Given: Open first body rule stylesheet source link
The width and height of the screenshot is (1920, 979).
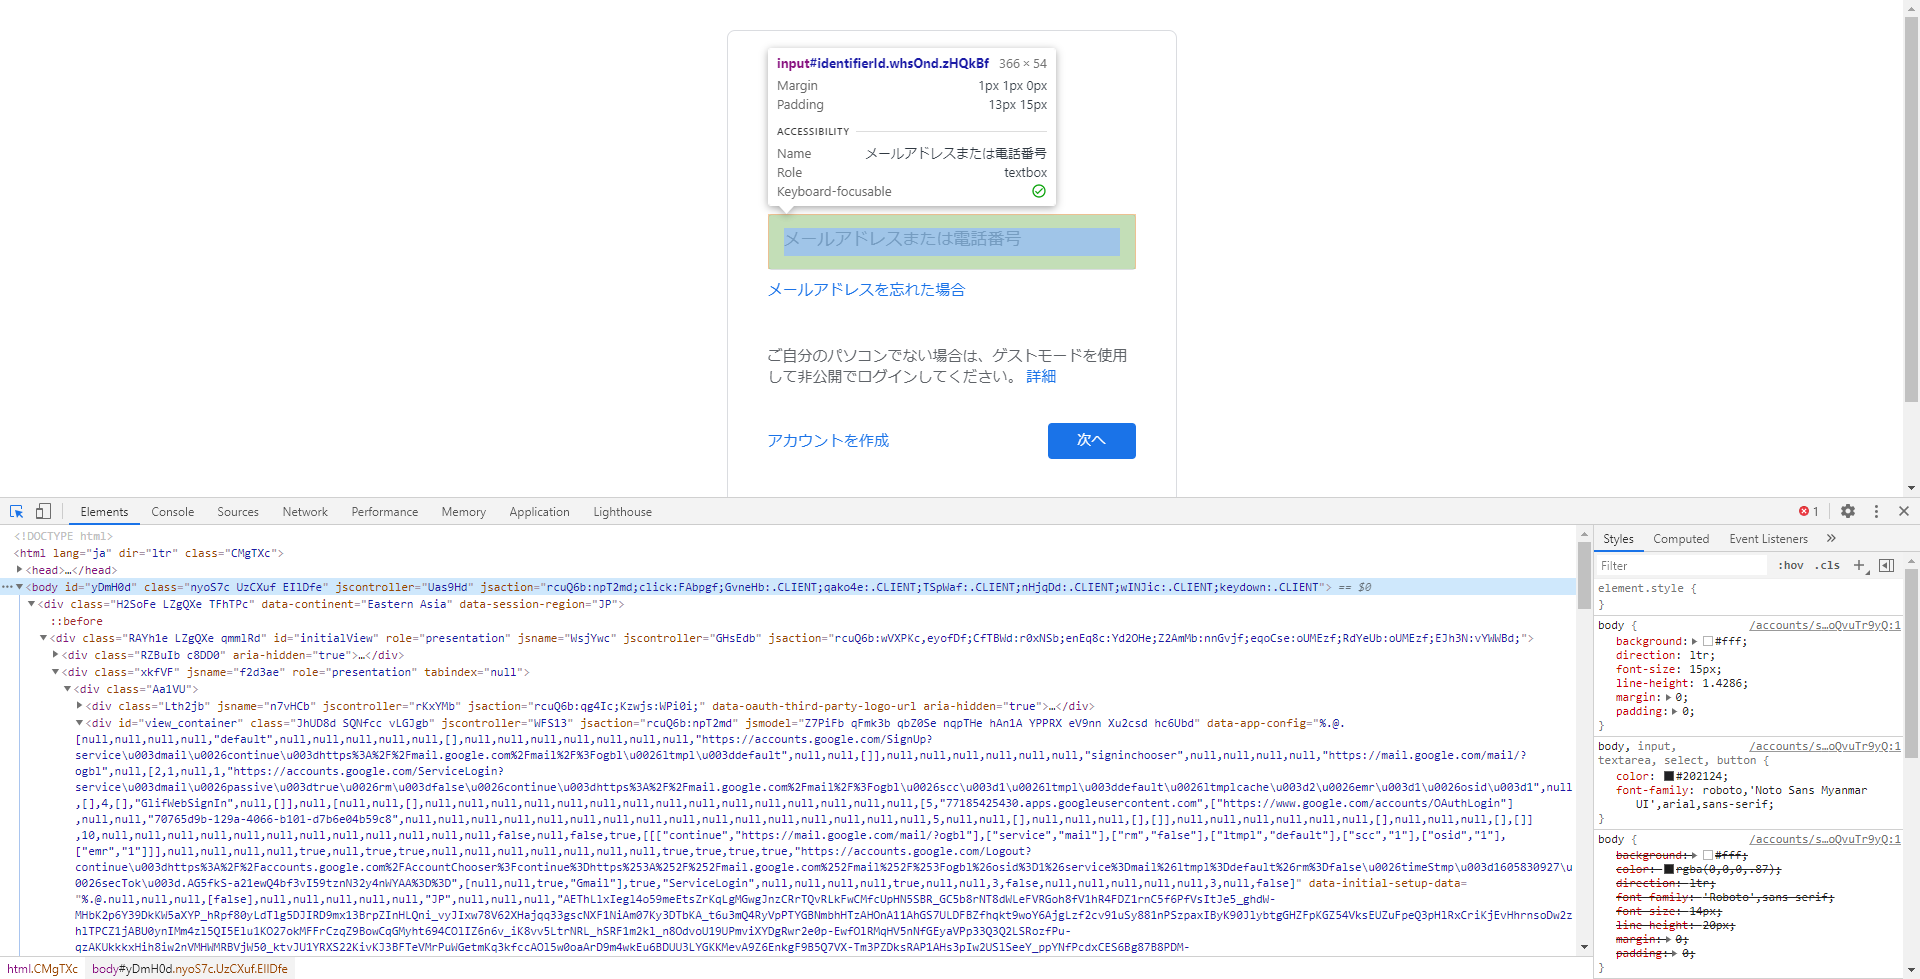Looking at the screenshot, I should pos(1825,625).
